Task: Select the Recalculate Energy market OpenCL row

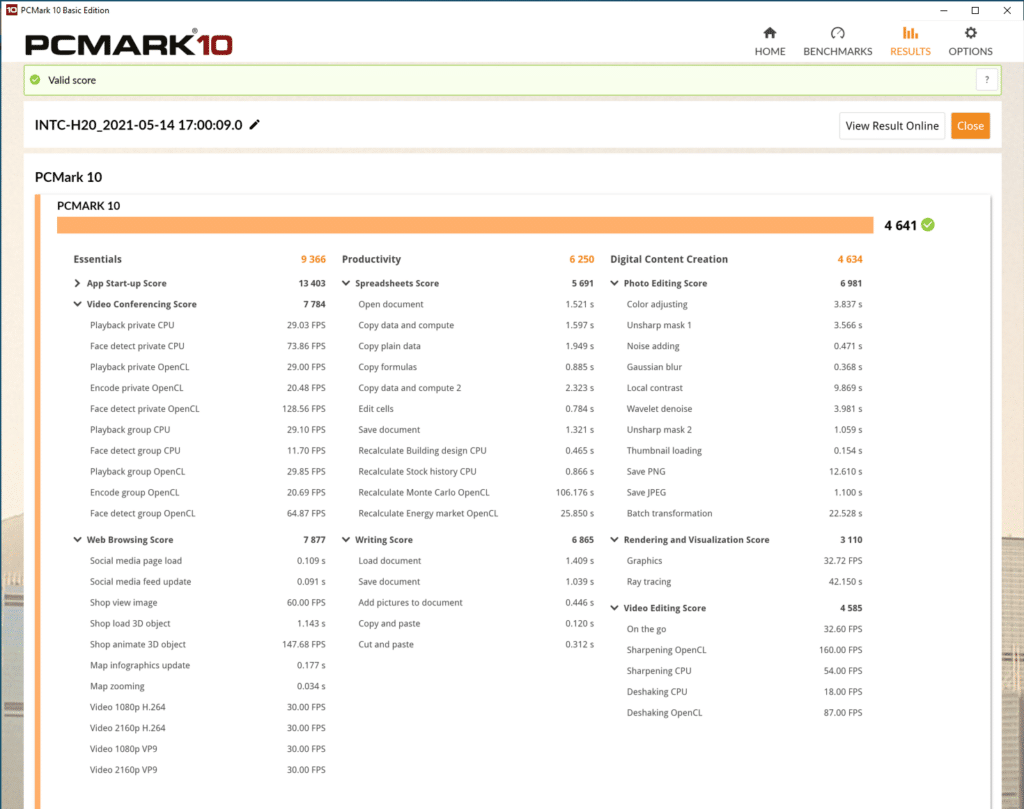Action: [x=476, y=513]
